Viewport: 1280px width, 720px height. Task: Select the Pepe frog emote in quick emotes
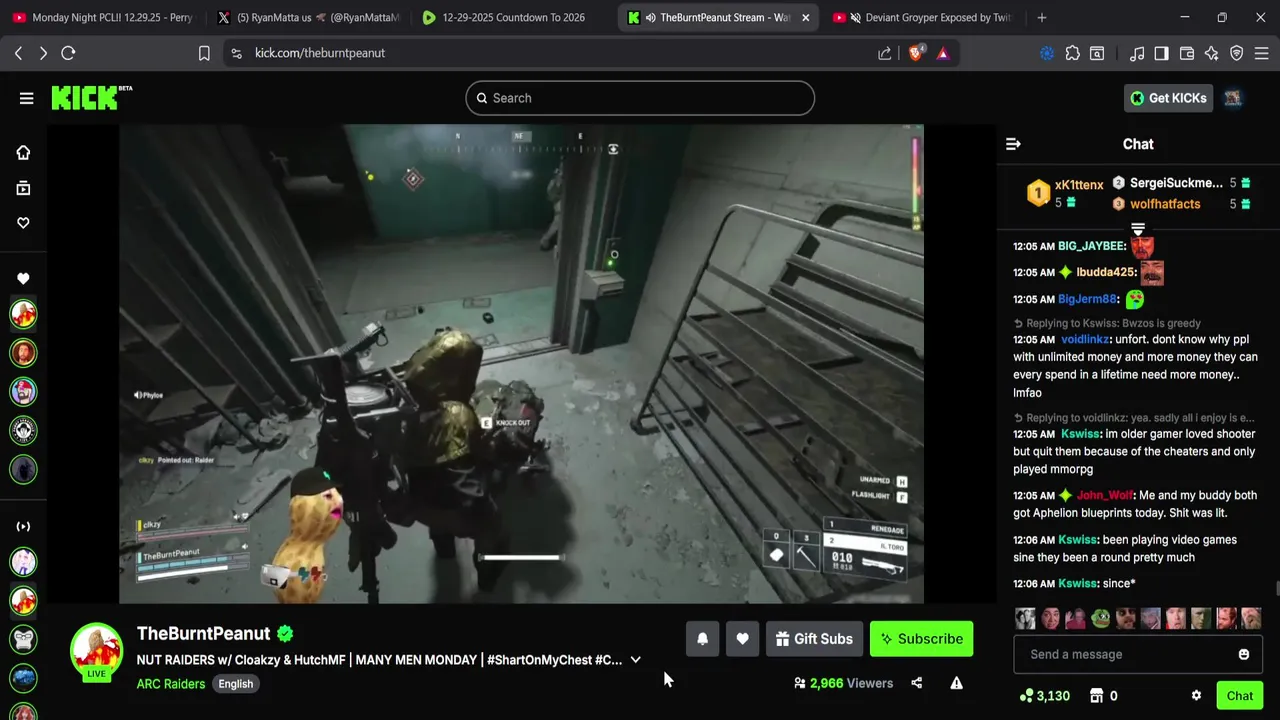click(x=1101, y=618)
